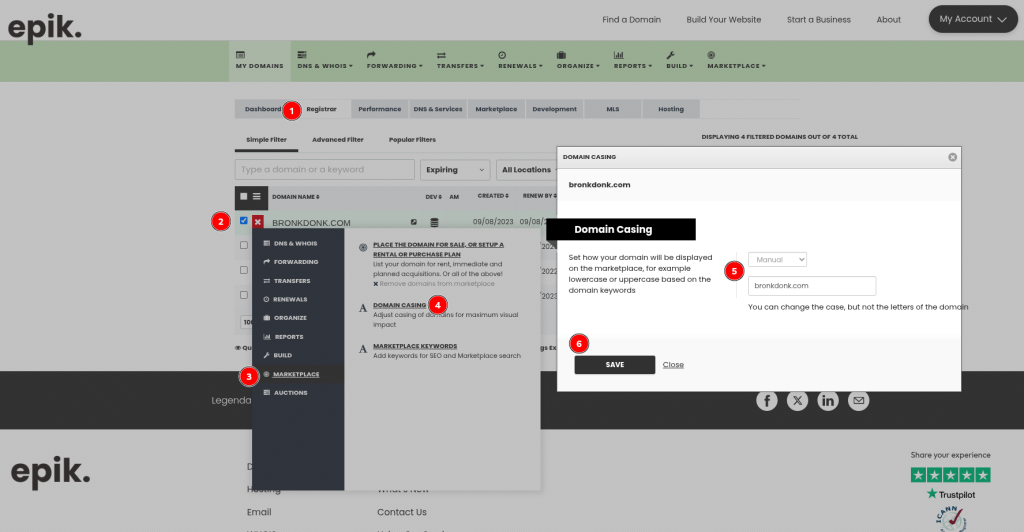Click the epik logo at top left

(44, 27)
